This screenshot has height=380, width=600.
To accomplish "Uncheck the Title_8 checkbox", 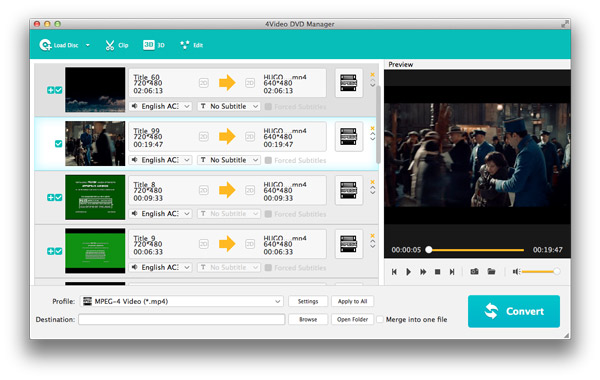I will 59,197.
